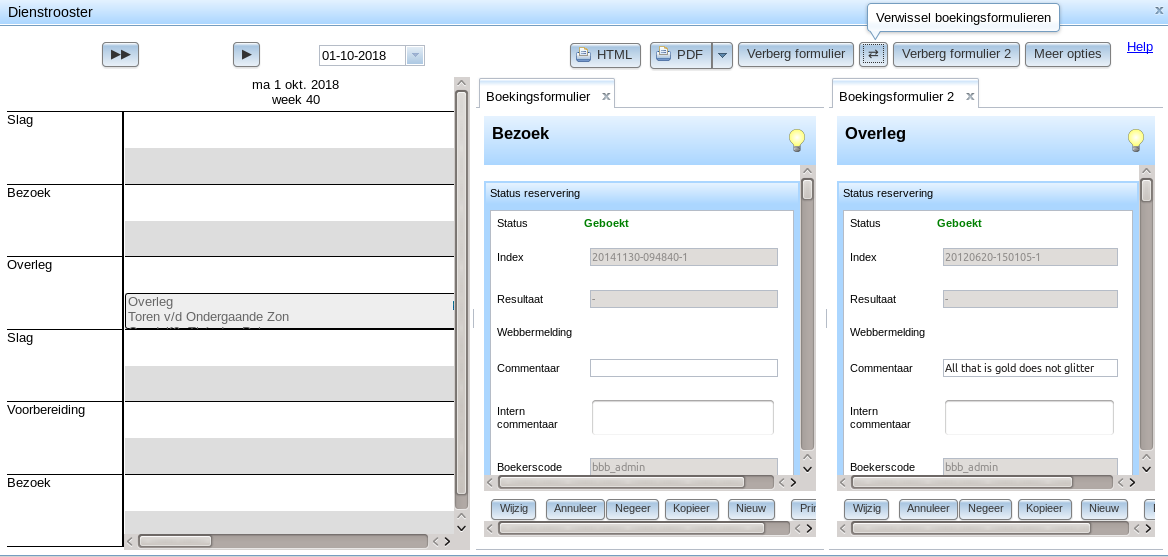This screenshot has width=1168, height=557.
Task: Click the lightbulb icon in Bezoek form
Action: (797, 139)
